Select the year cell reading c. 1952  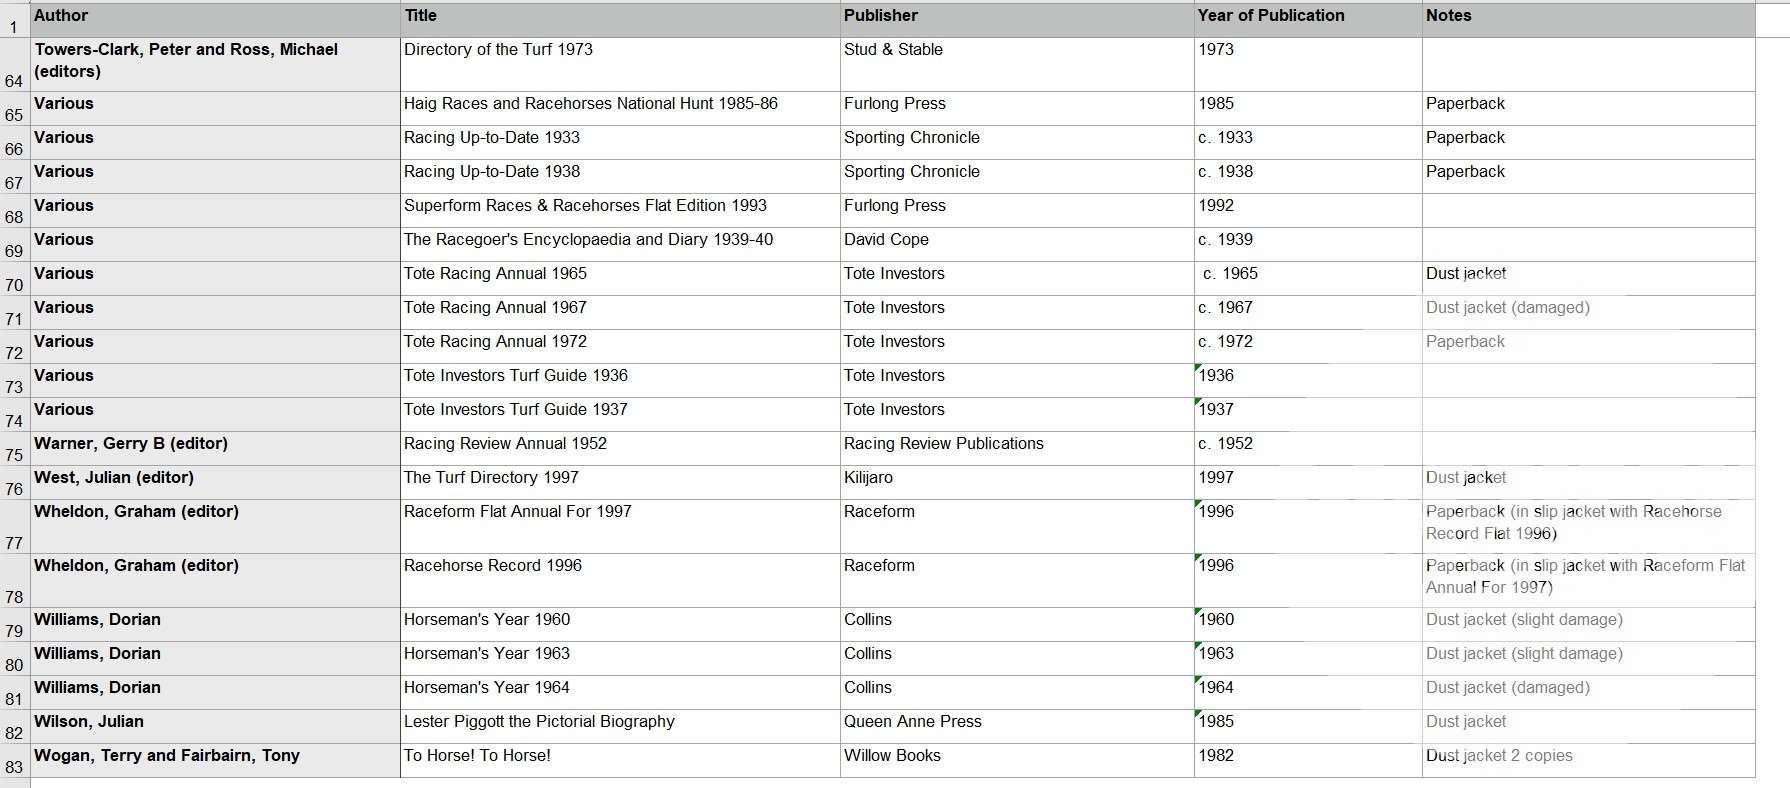[x=1308, y=449]
